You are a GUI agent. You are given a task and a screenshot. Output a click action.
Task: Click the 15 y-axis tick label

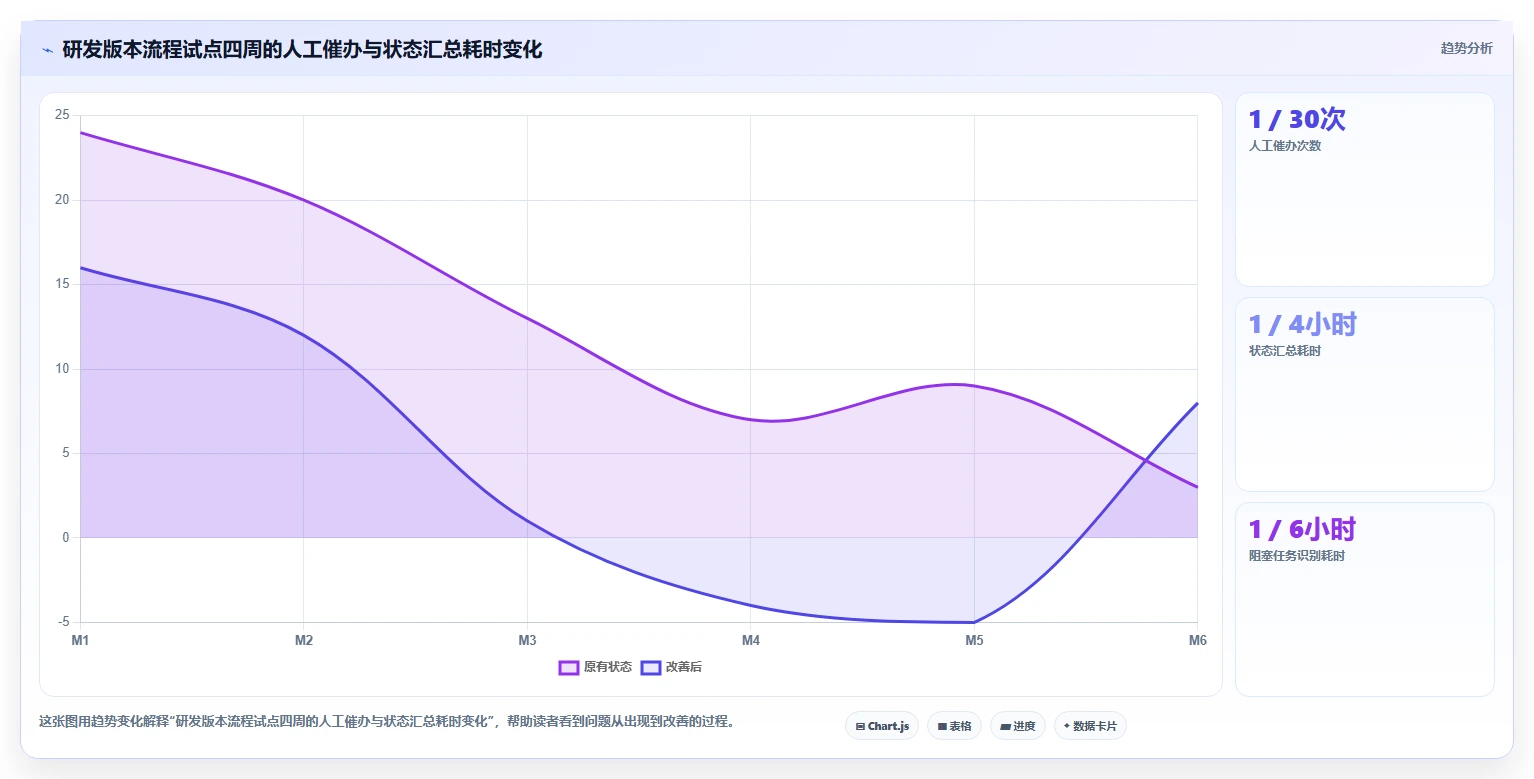coord(62,284)
